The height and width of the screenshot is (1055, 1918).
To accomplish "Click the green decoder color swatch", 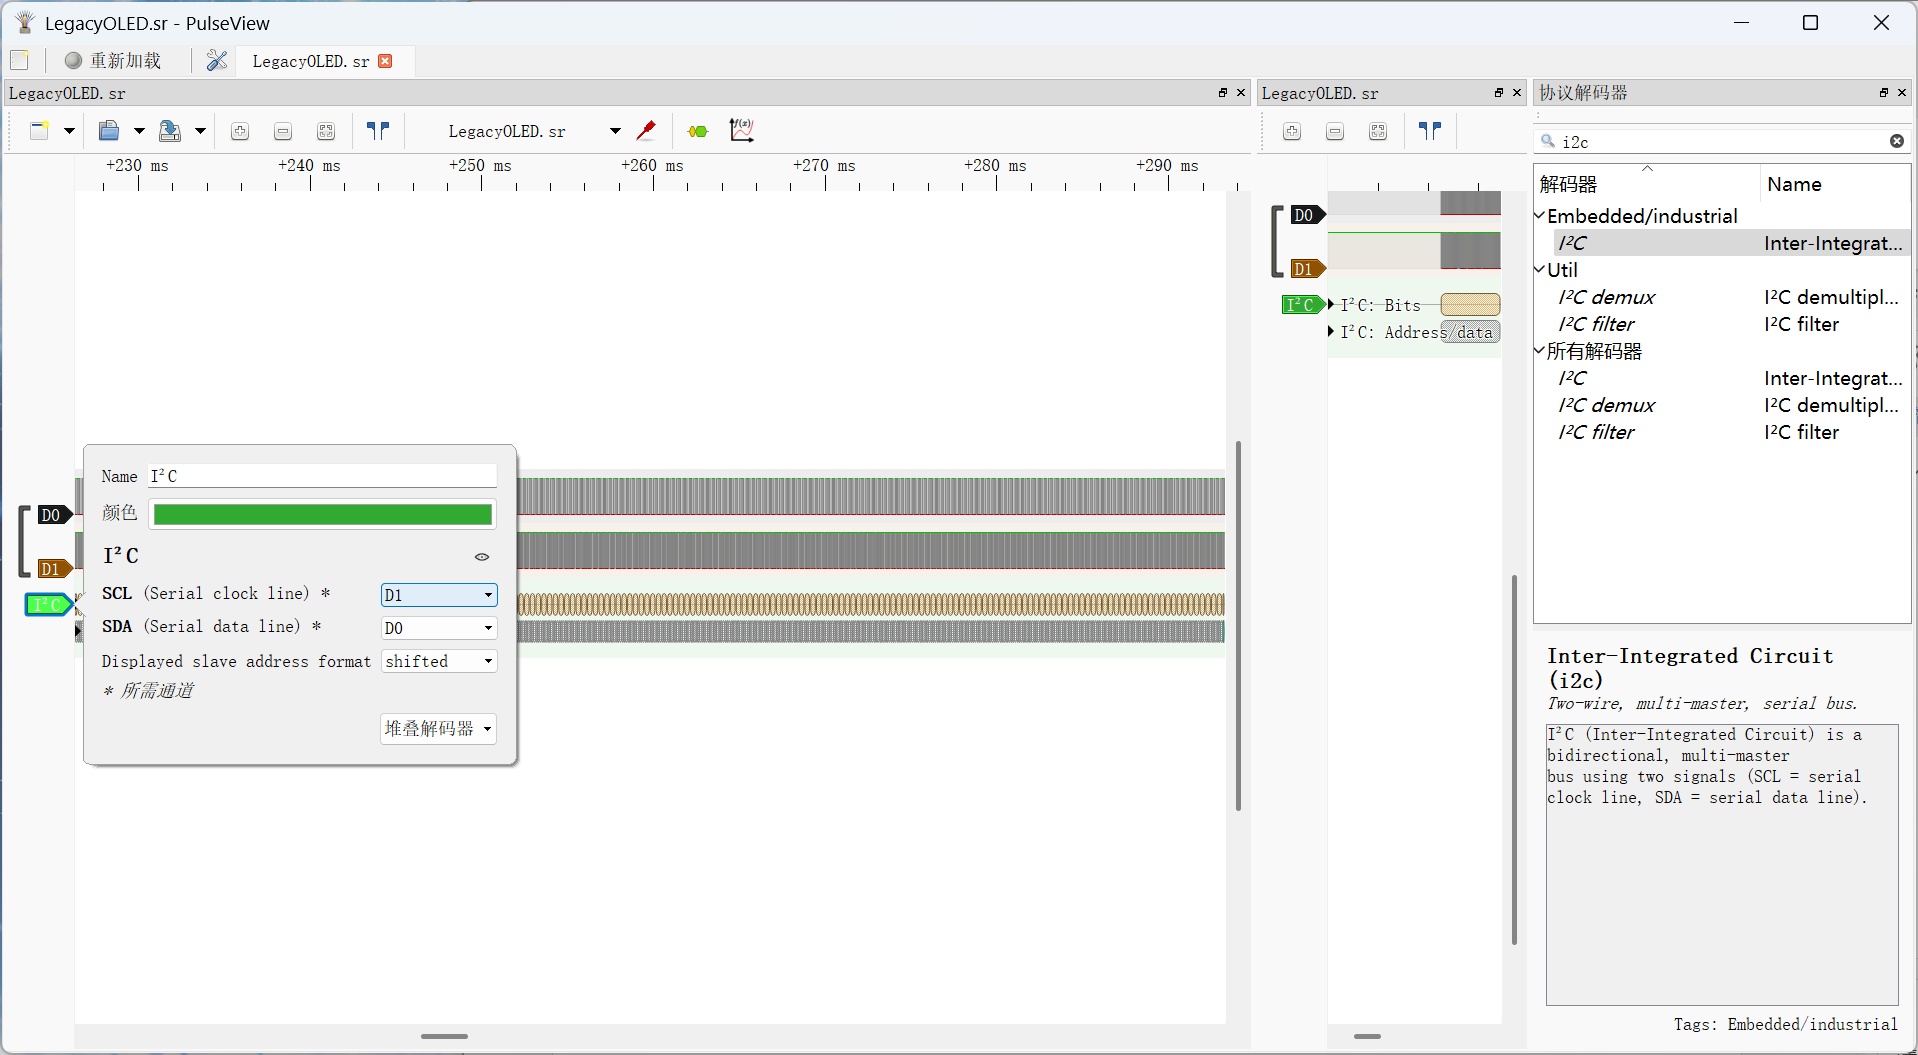I will pyautogui.click(x=322, y=514).
